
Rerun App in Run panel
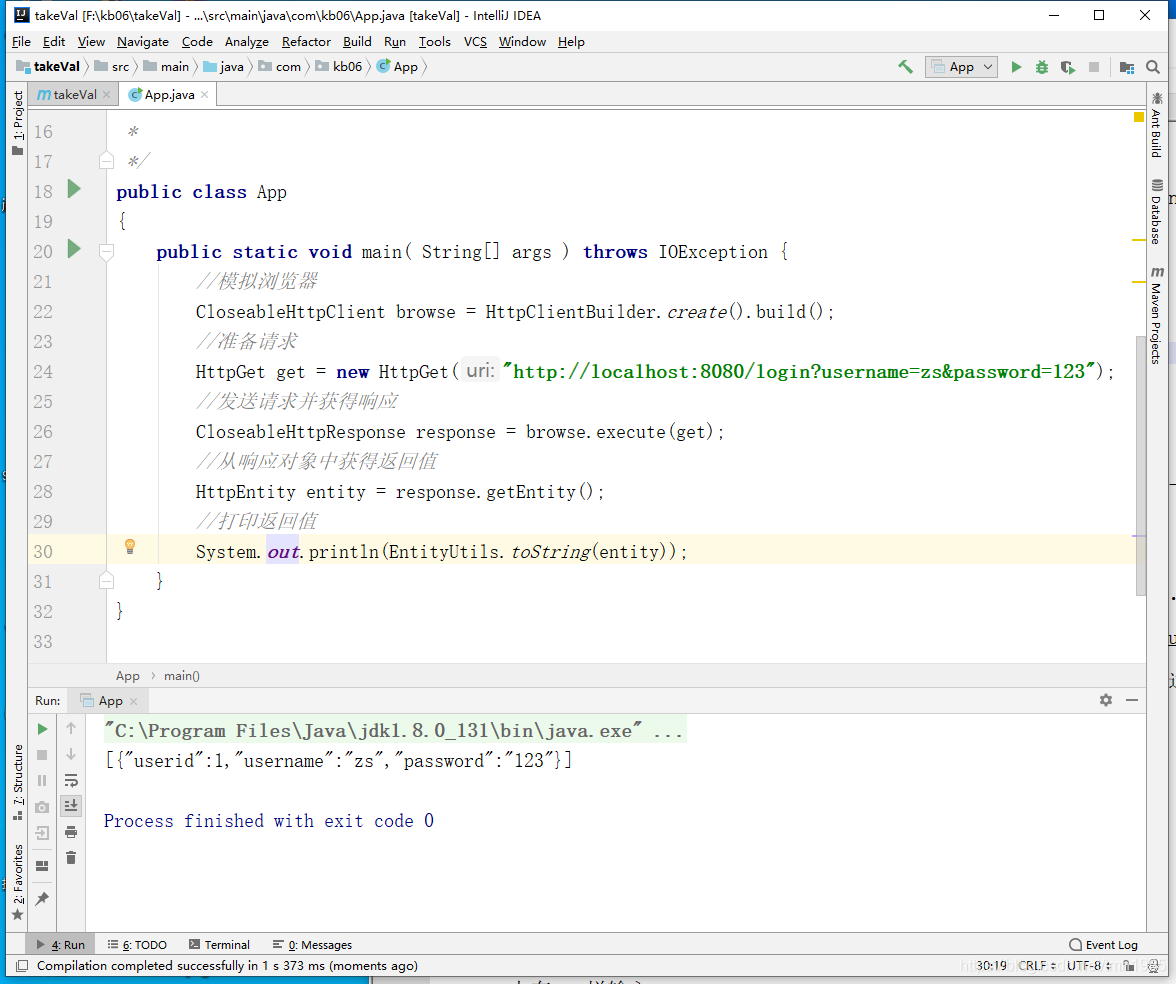[42, 728]
